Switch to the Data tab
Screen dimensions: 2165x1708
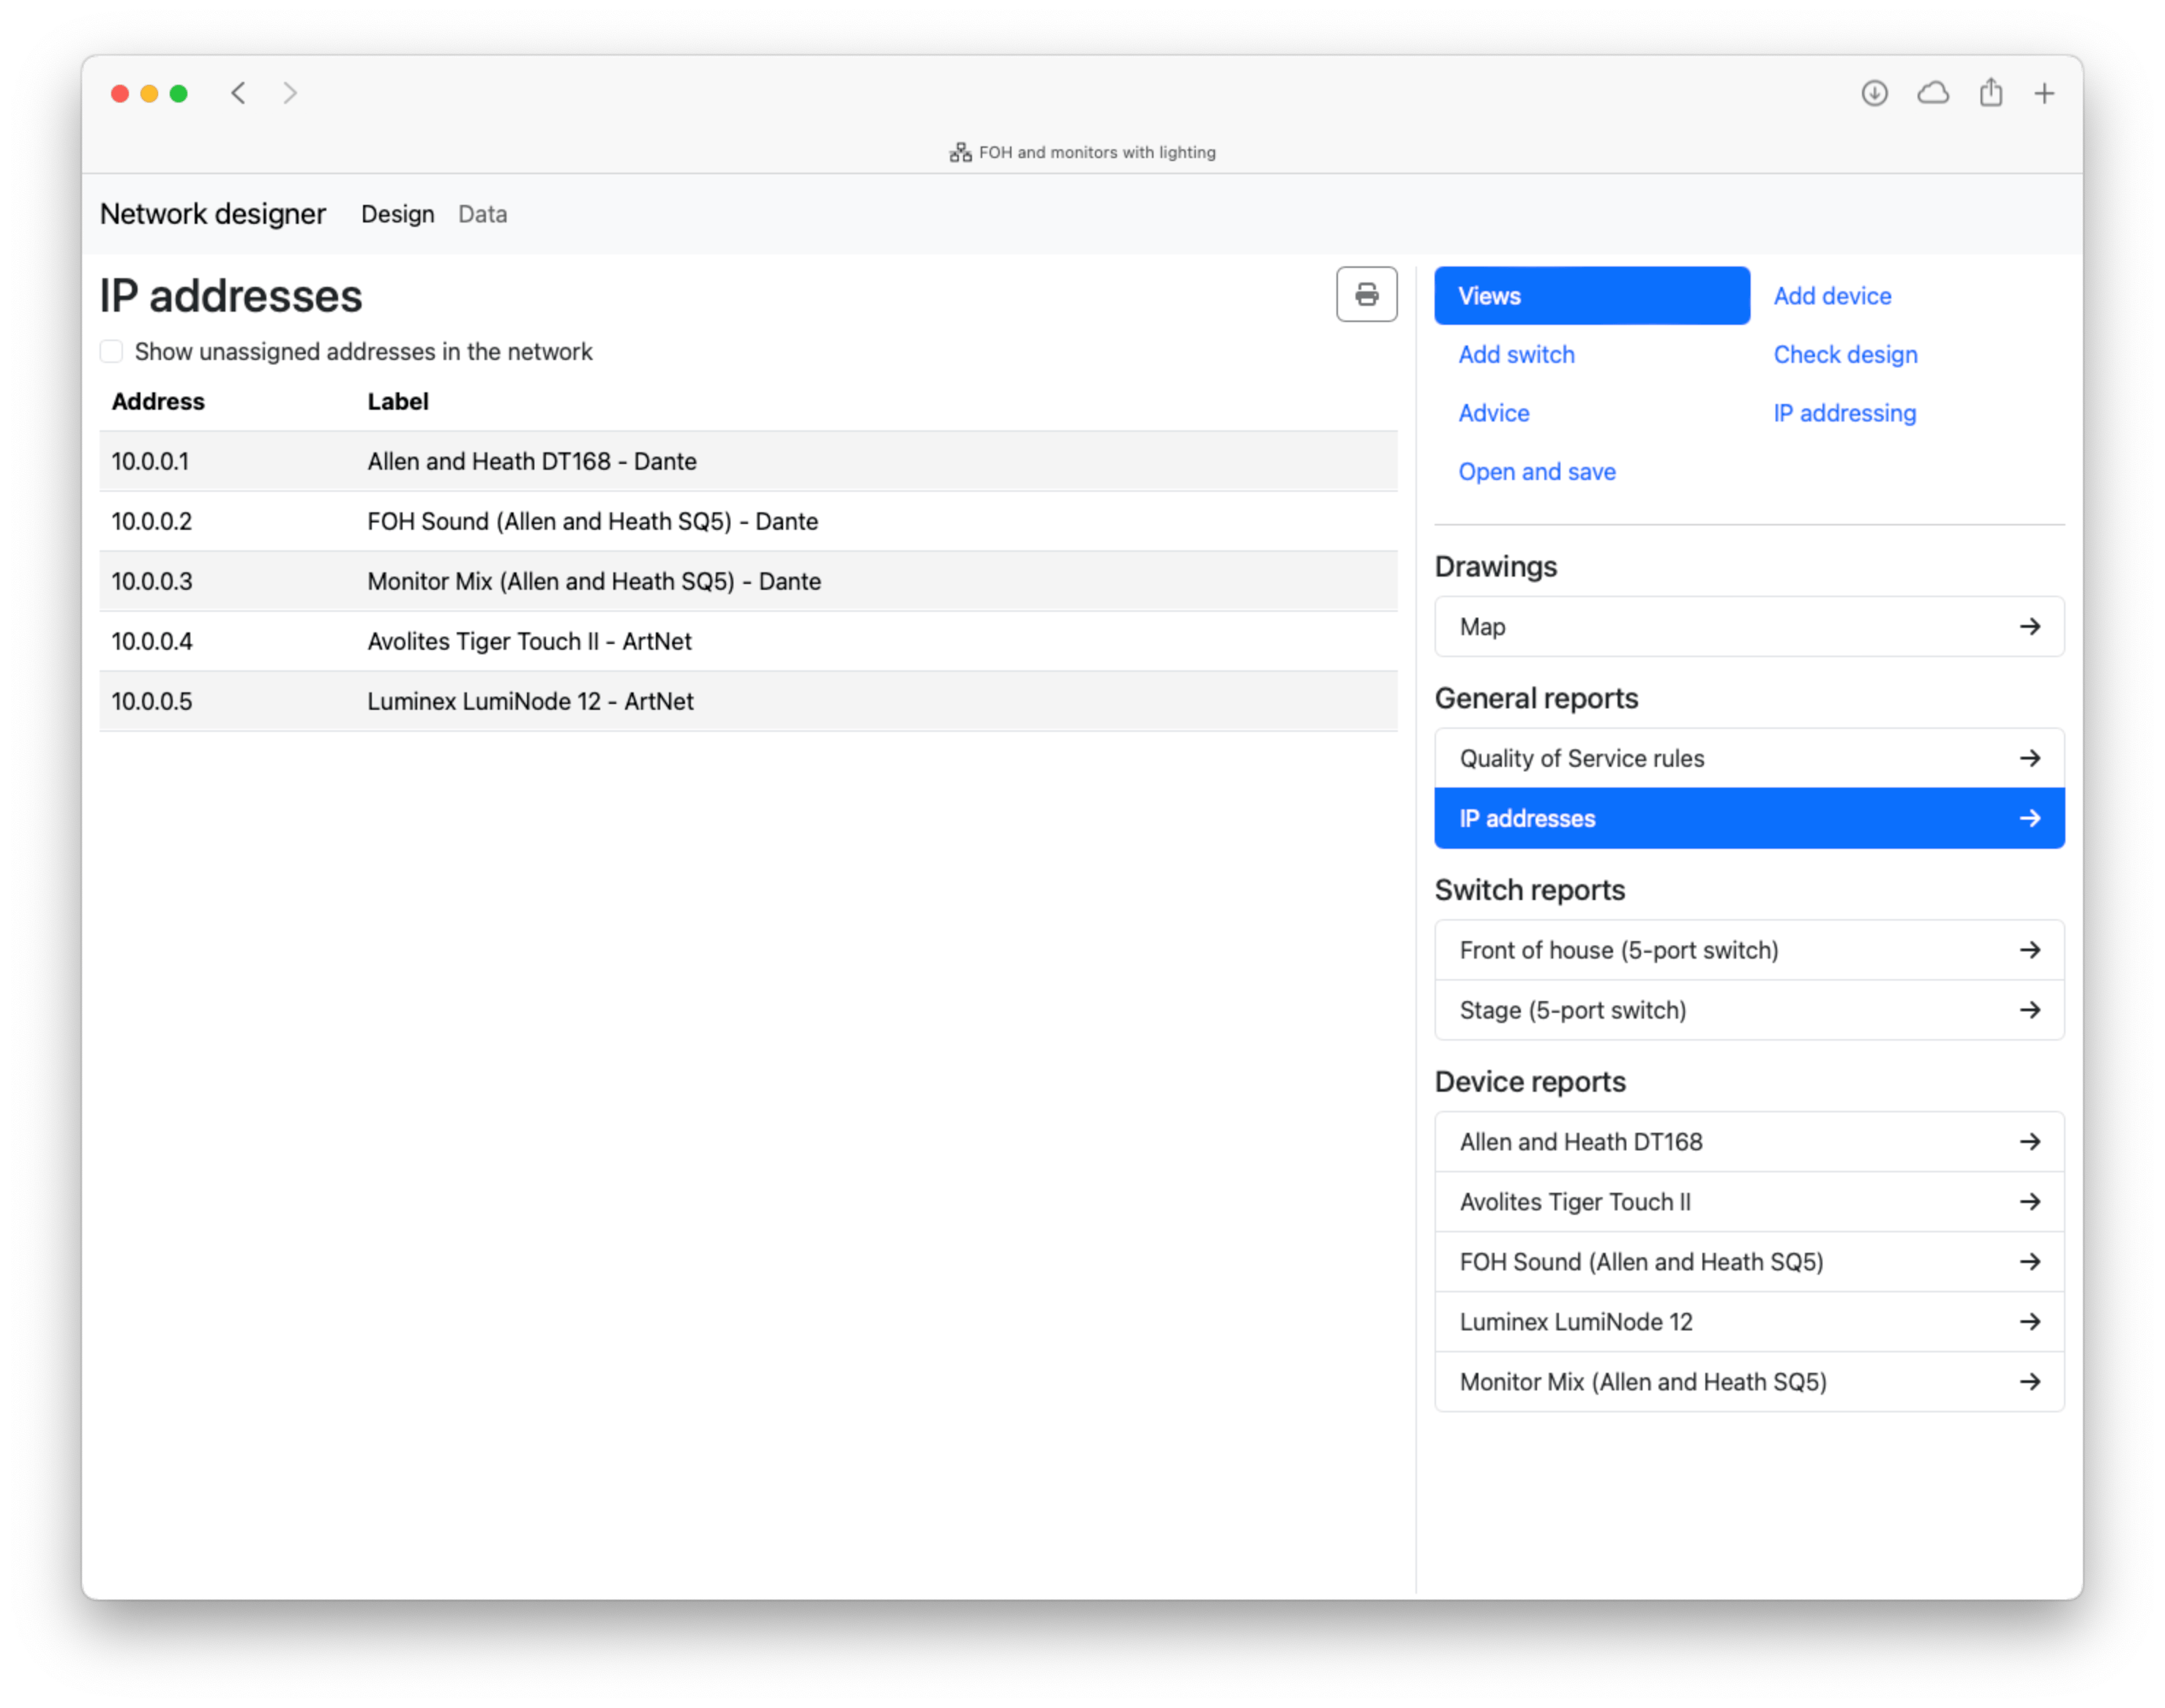click(482, 213)
